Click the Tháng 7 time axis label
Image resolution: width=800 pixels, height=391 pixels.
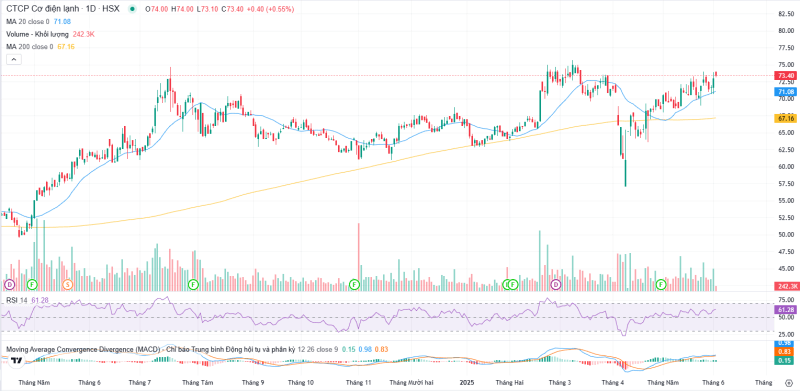click(x=141, y=382)
